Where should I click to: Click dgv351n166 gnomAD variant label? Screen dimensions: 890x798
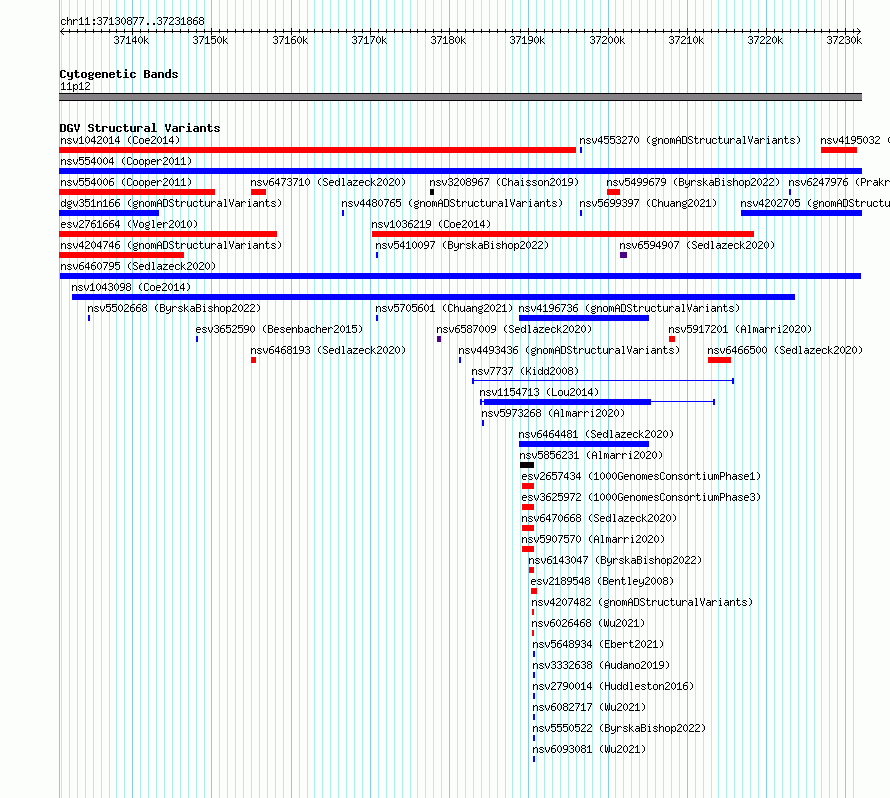[171, 203]
